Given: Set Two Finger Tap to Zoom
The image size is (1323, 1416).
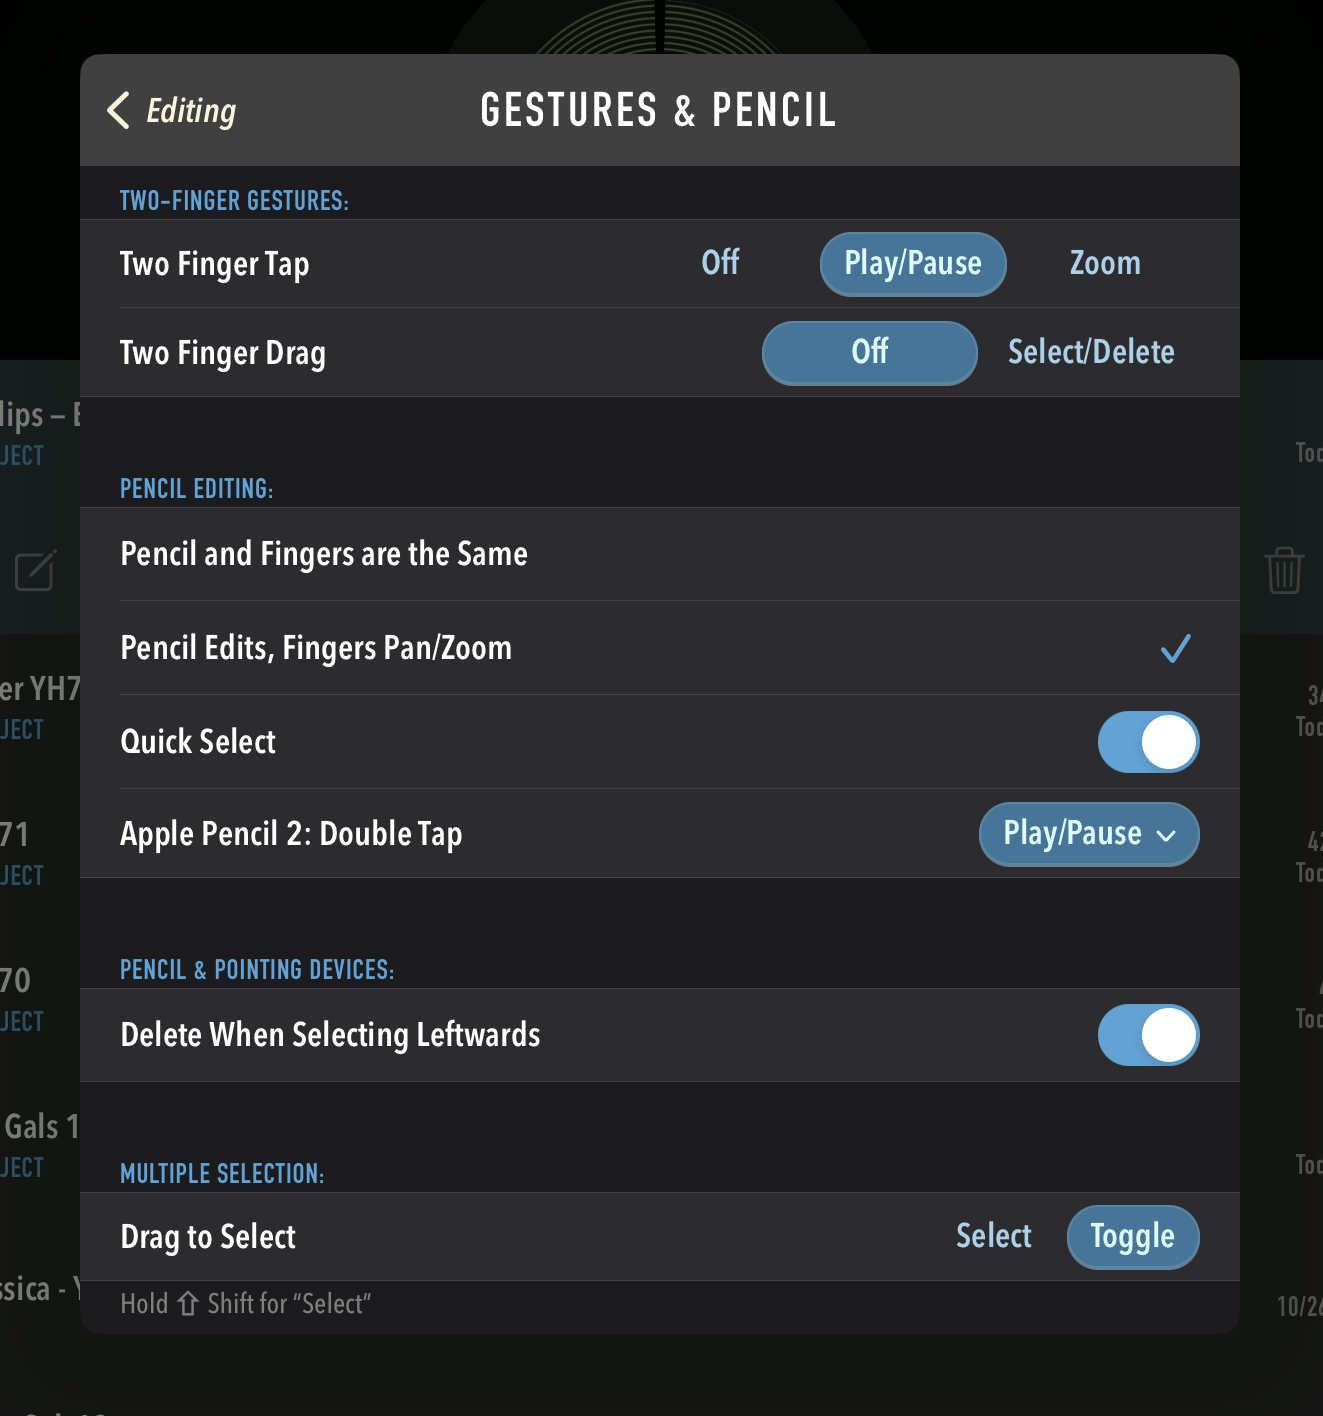Looking at the screenshot, I should coord(1105,263).
